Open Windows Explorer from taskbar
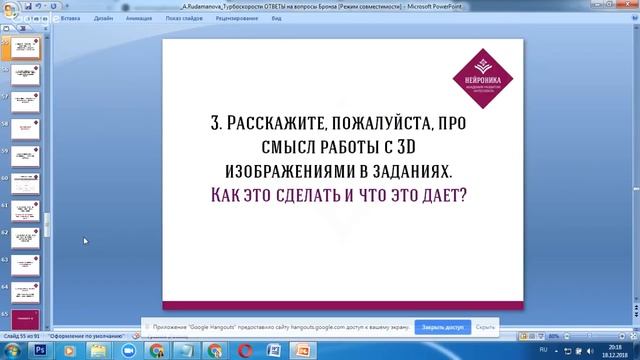This screenshot has width=640, height=360. coord(98,351)
